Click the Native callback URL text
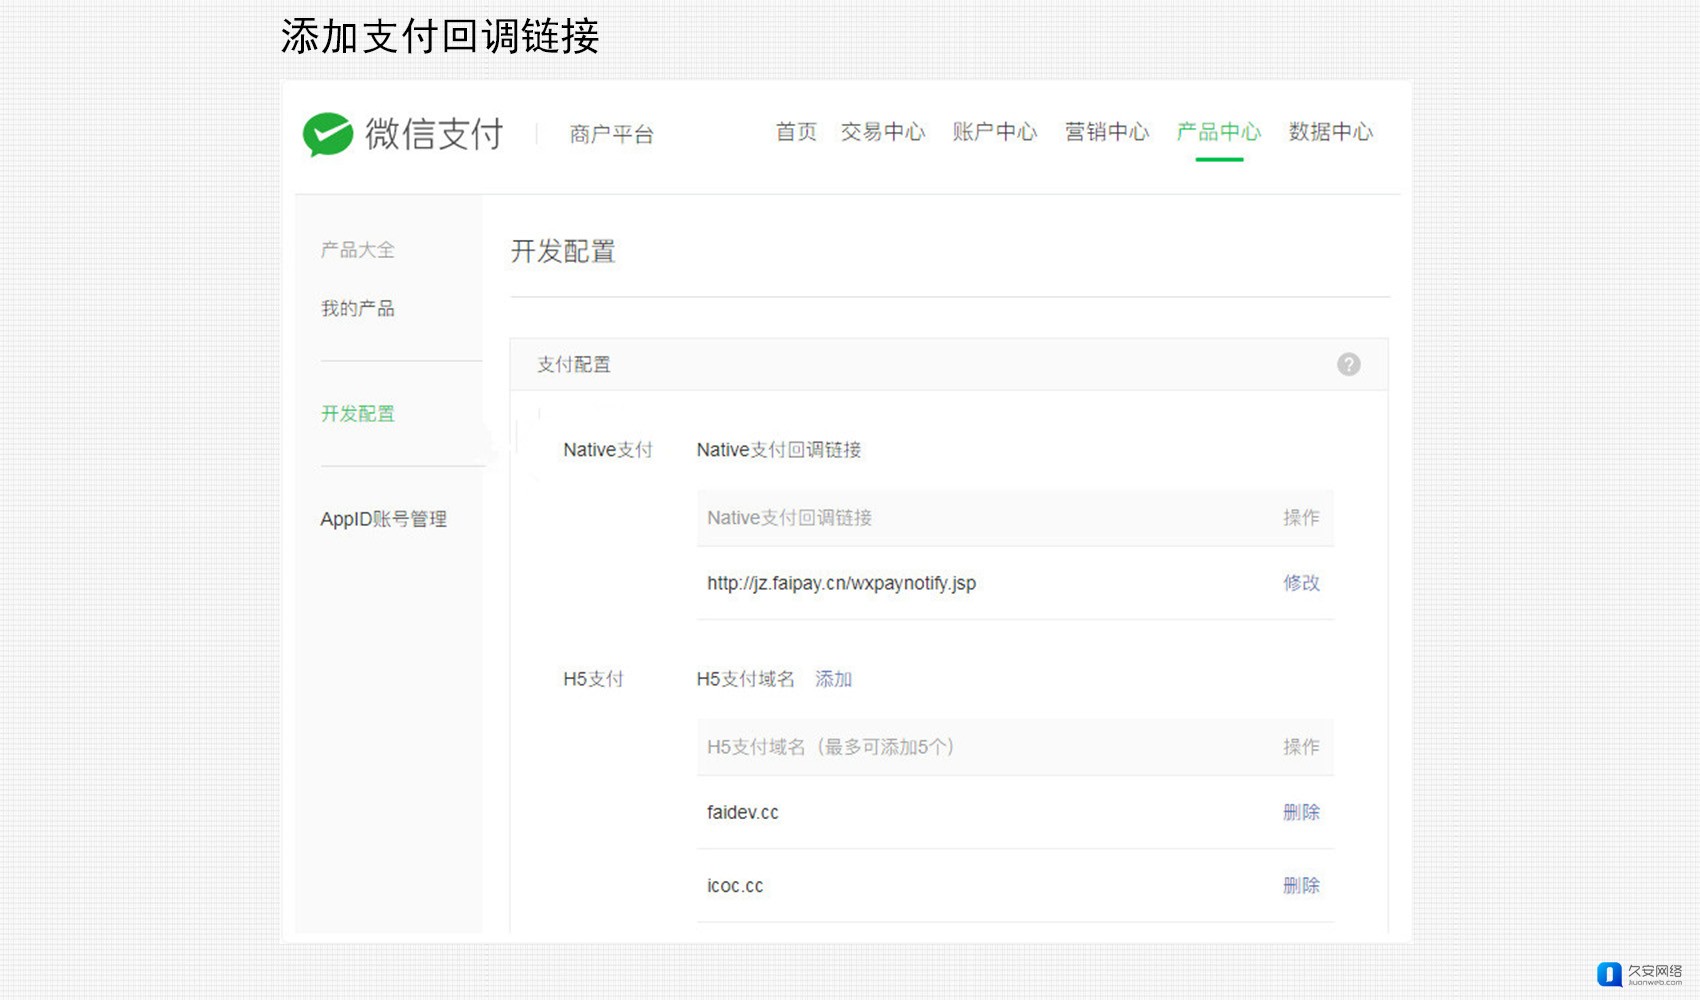Viewport: 1700px width, 1000px height. point(841,583)
